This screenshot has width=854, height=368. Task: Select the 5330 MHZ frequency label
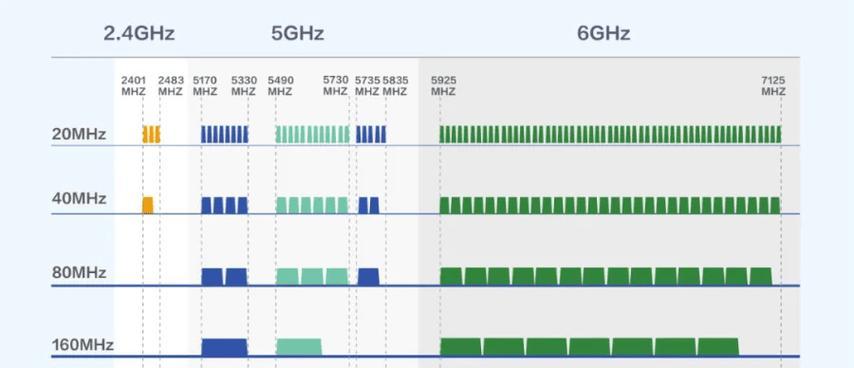[x=243, y=86]
